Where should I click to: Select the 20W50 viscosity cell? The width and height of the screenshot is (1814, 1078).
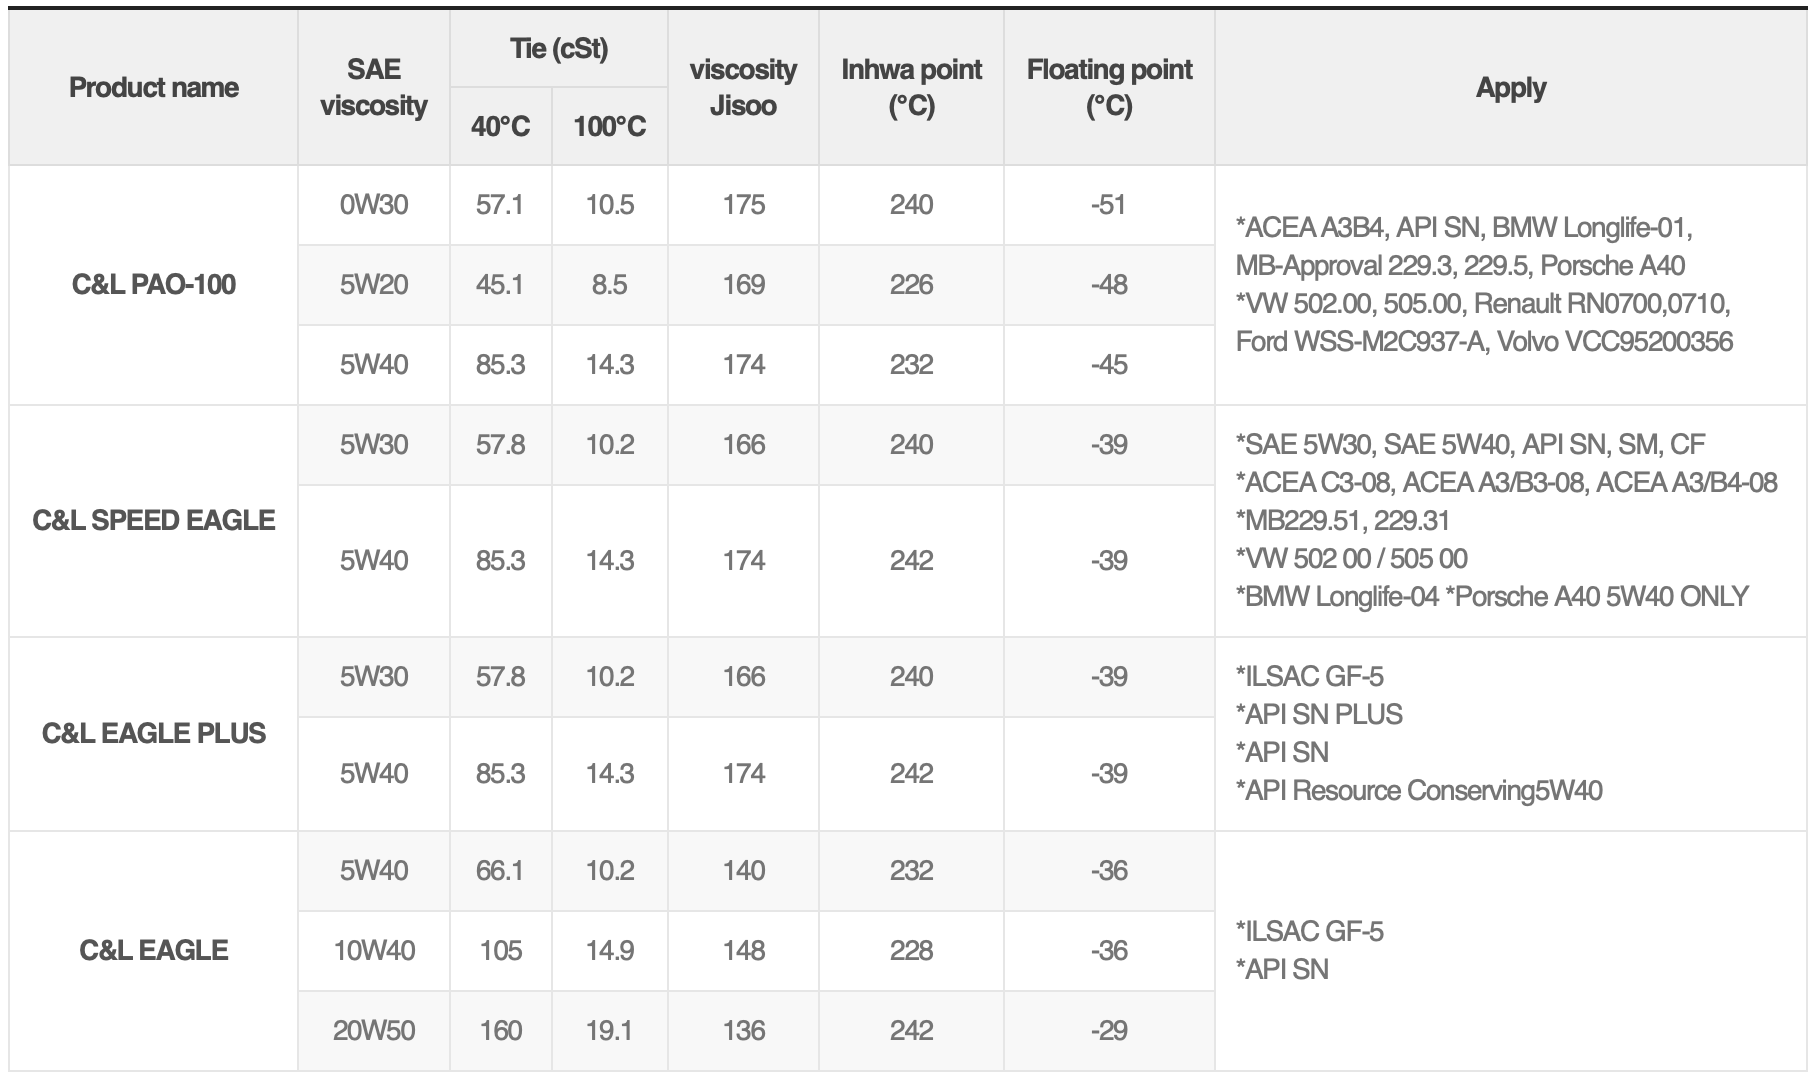click(x=374, y=1030)
